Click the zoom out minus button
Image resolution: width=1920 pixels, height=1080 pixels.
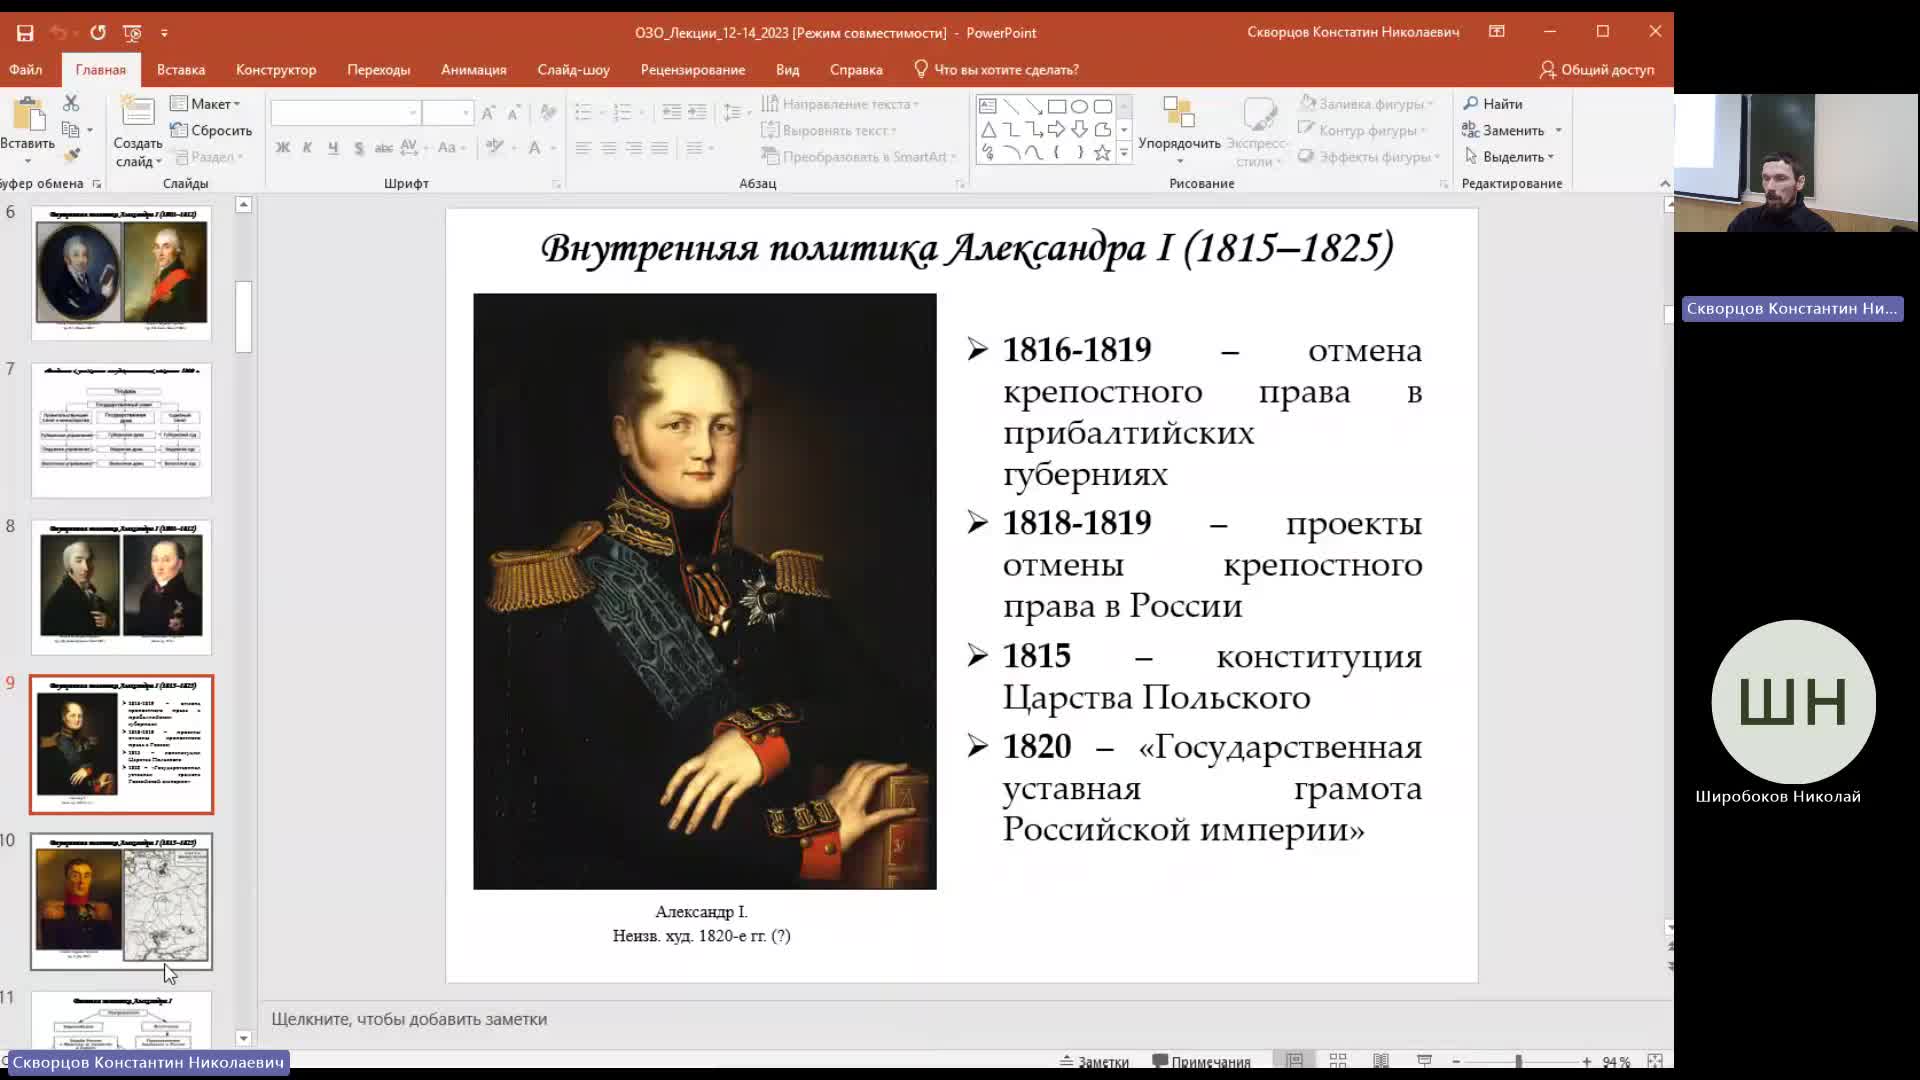(x=1456, y=1062)
